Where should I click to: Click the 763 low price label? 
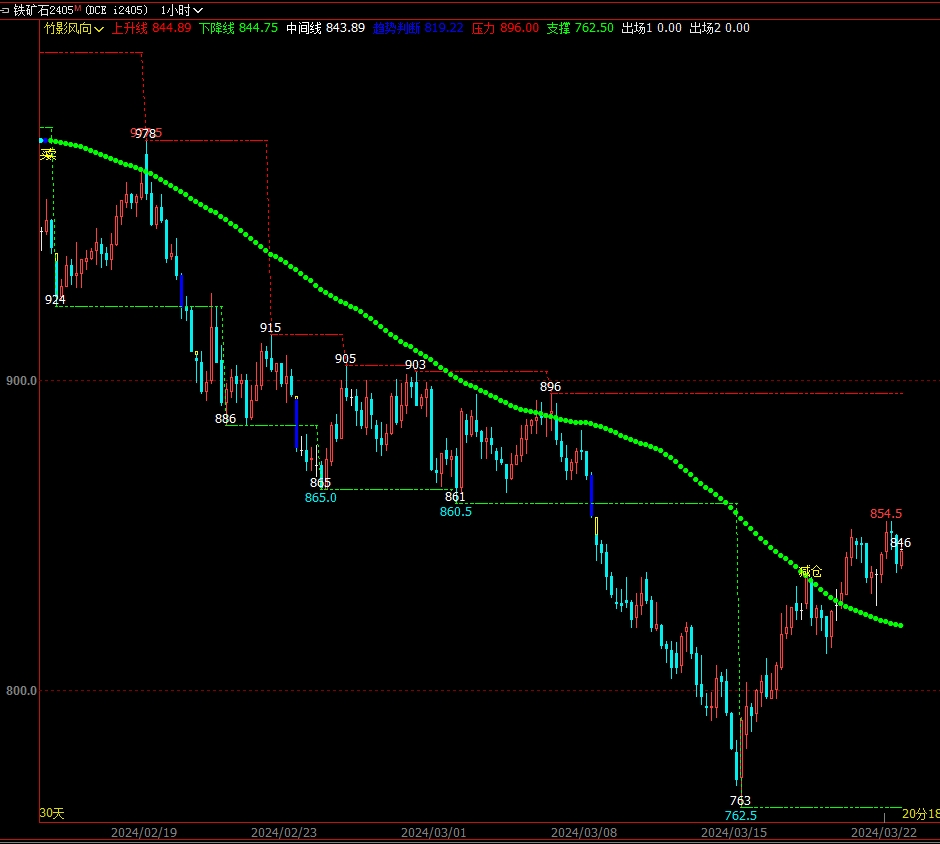tap(740, 801)
